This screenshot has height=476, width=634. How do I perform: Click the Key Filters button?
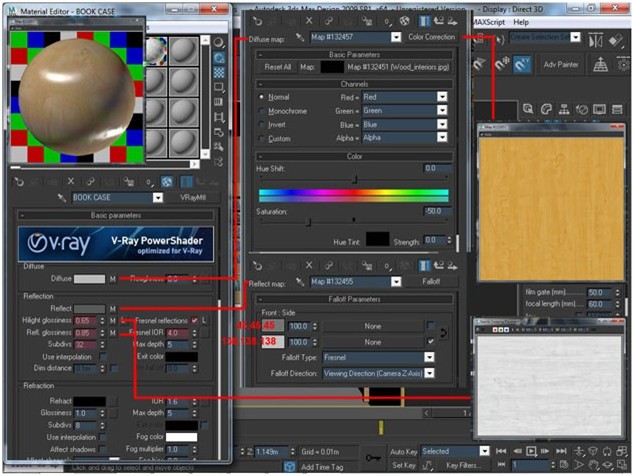coord(462,465)
